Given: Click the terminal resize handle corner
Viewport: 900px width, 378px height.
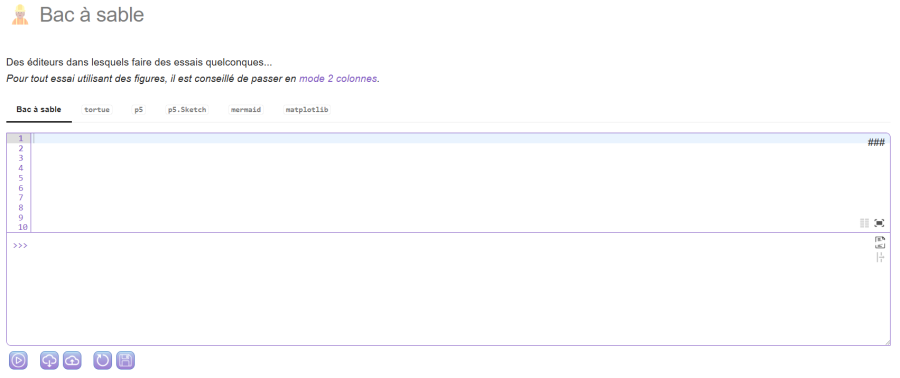Looking at the screenshot, I should coord(887,342).
